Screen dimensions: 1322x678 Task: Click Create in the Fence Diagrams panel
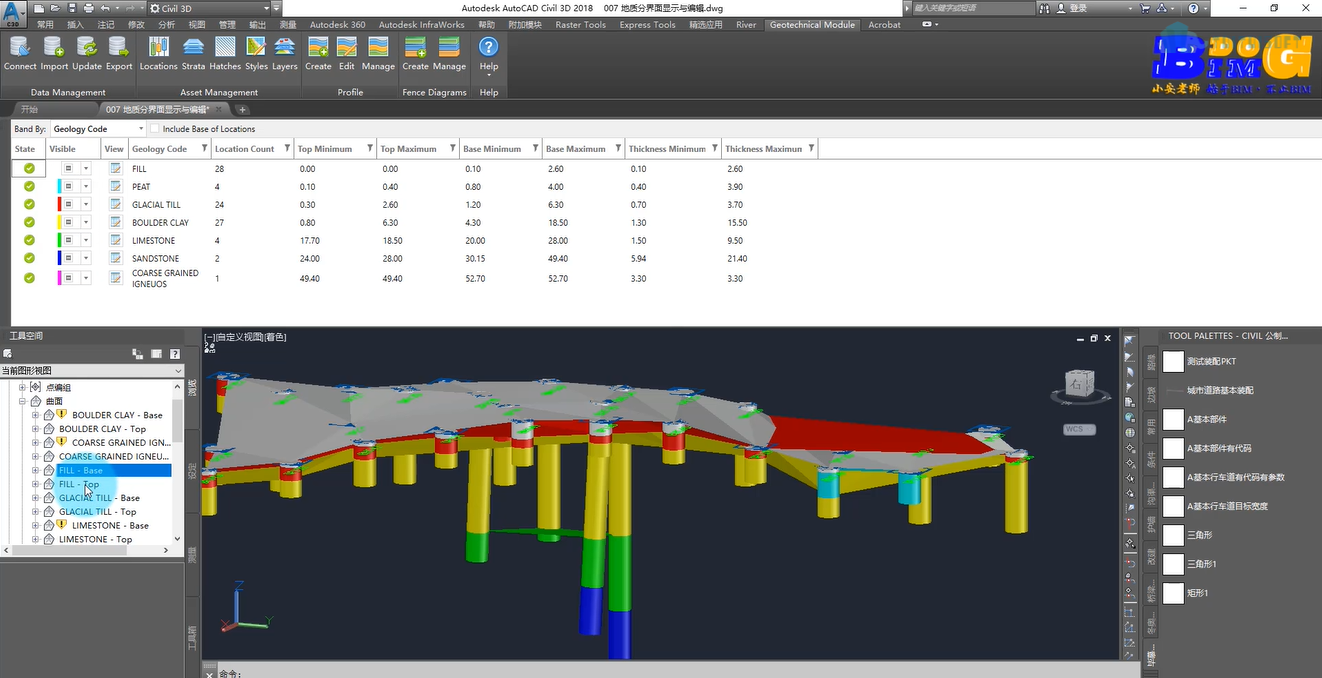(x=415, y=53)
